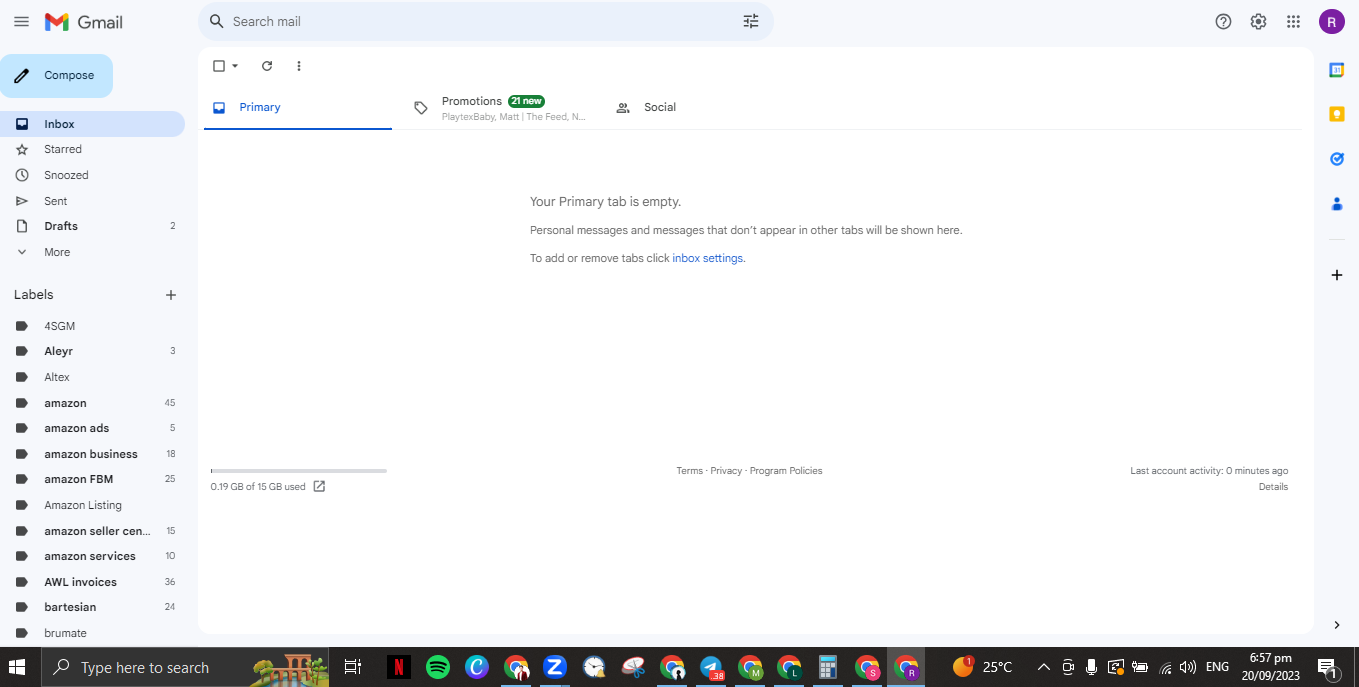Click the search magnifier icon
Screen dimensions: 1359x687
(x=216, y=21)
